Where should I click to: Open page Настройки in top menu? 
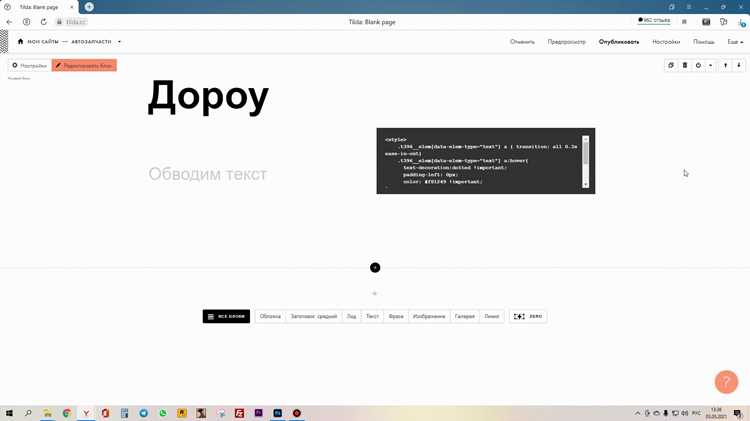coord(666,42)
